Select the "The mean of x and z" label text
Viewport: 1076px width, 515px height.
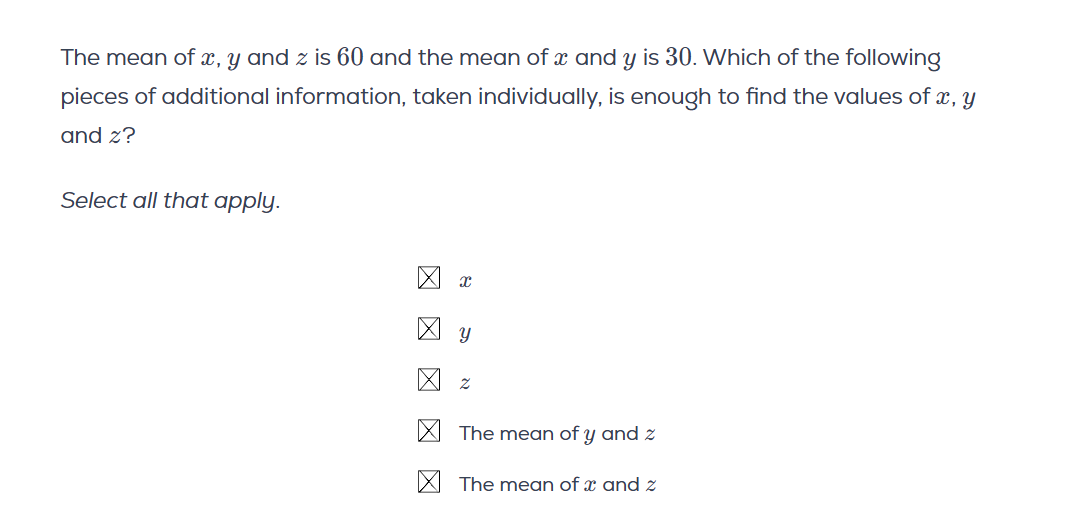tap(557, 485)
